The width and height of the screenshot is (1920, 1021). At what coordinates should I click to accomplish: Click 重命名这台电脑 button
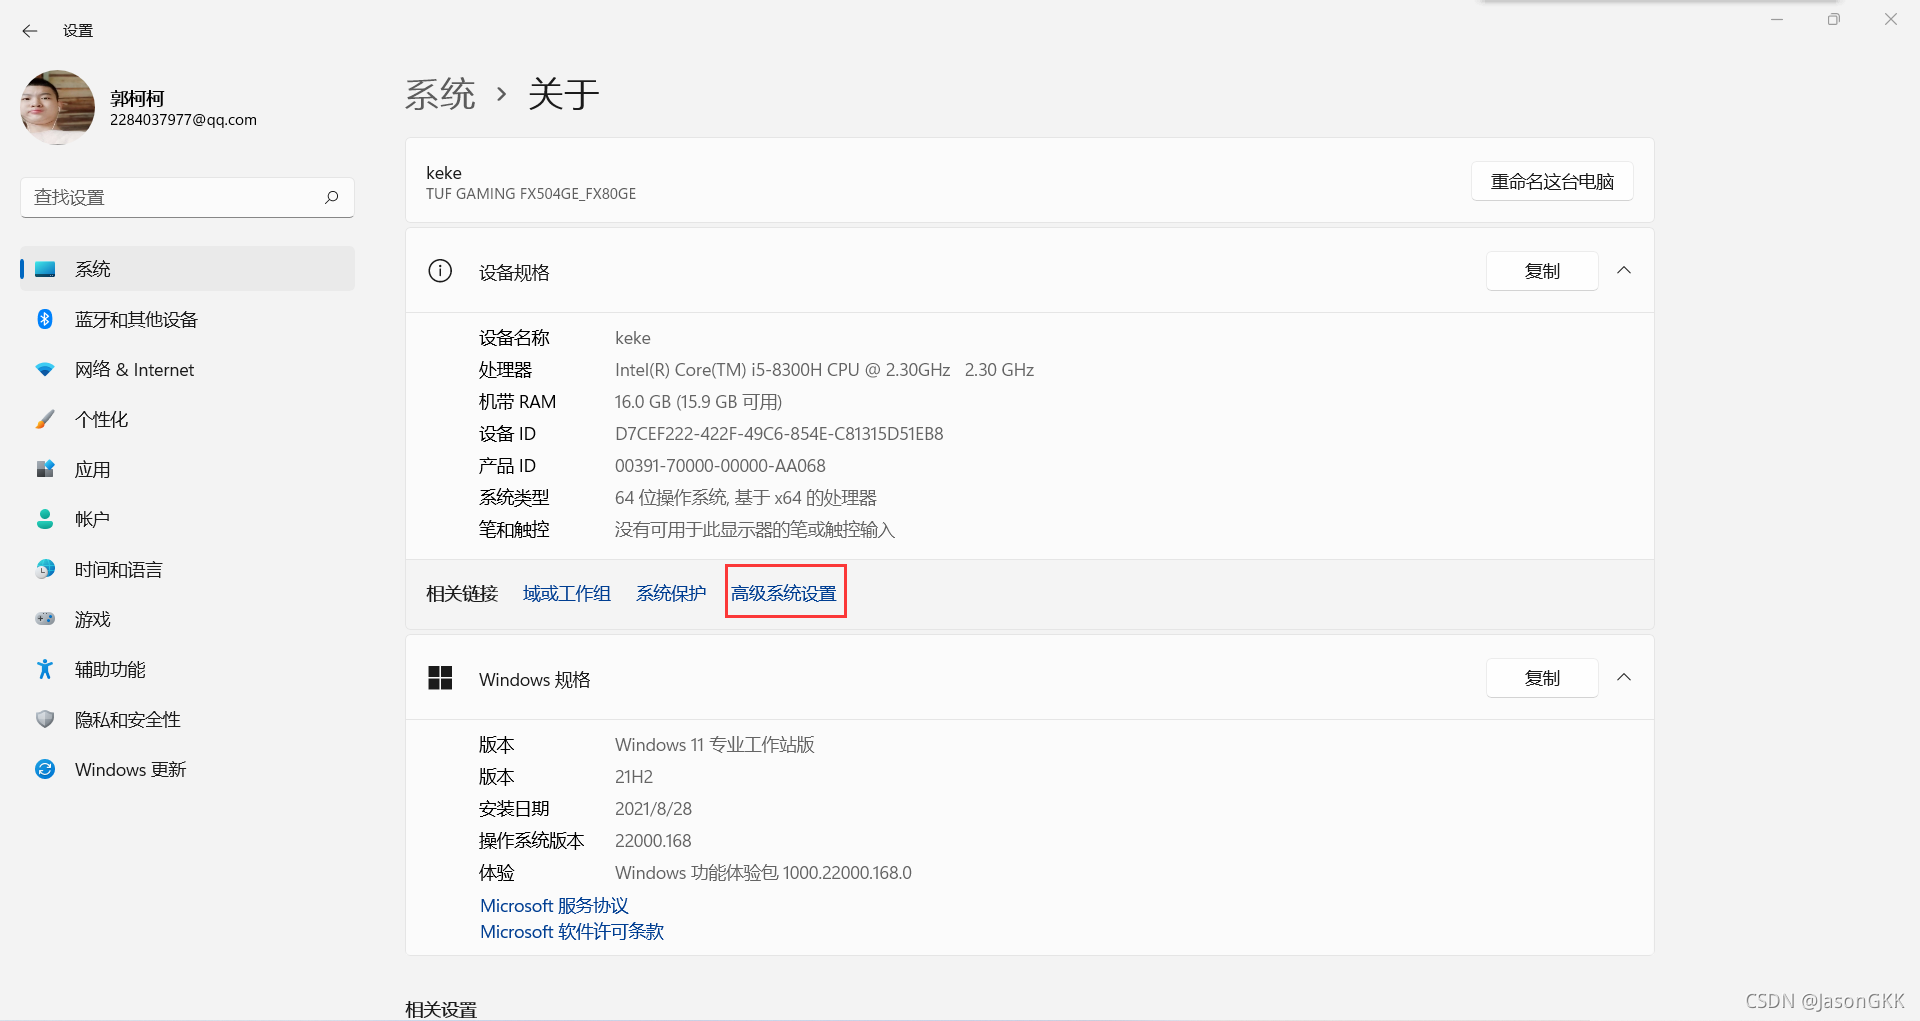pyautogui.click(x=1552, y=181)
